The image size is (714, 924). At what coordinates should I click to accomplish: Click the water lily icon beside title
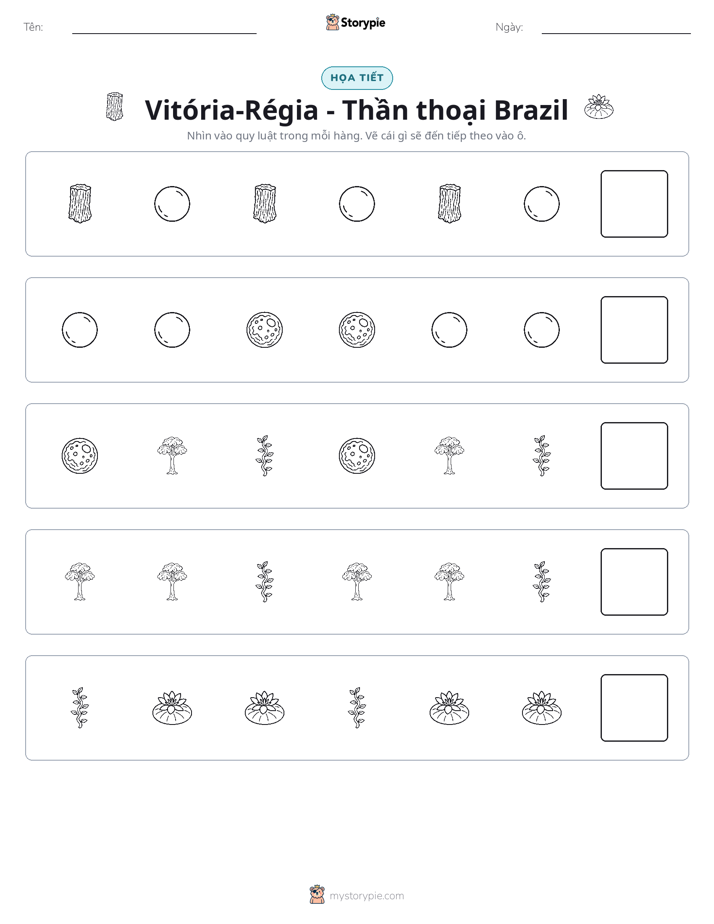tap(599, 107)
